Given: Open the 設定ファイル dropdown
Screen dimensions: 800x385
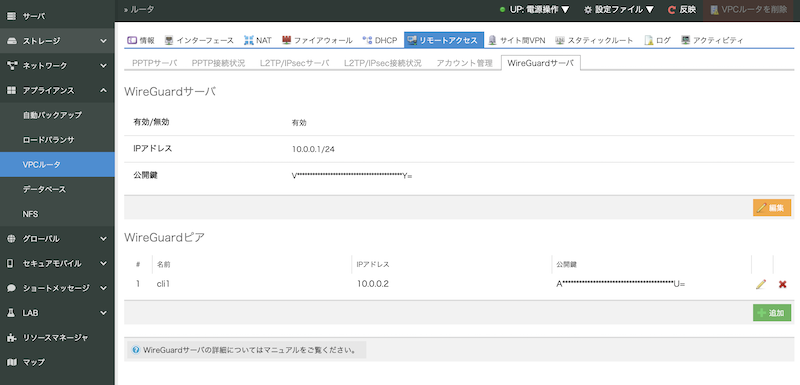Looking at the screenshot, I should (619, 10).
